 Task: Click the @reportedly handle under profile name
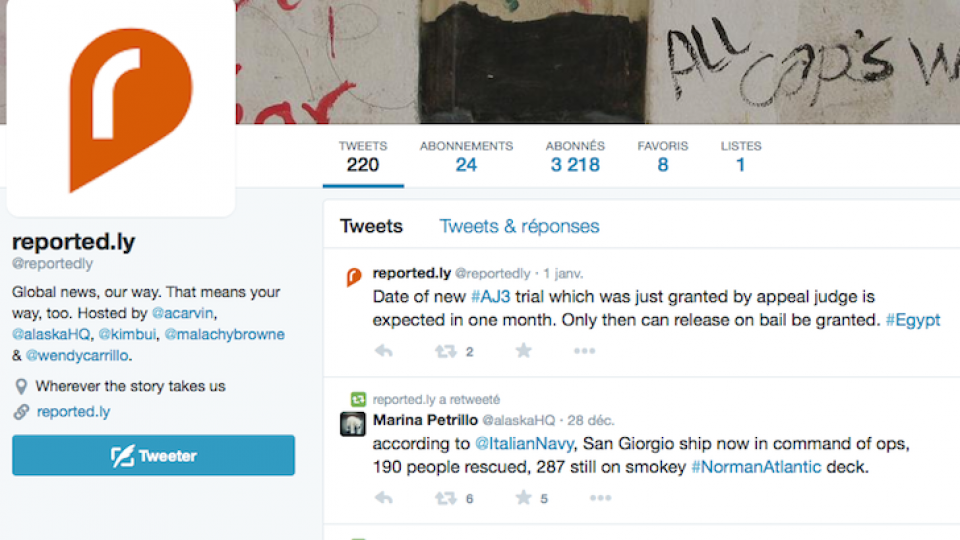[53, 264]
